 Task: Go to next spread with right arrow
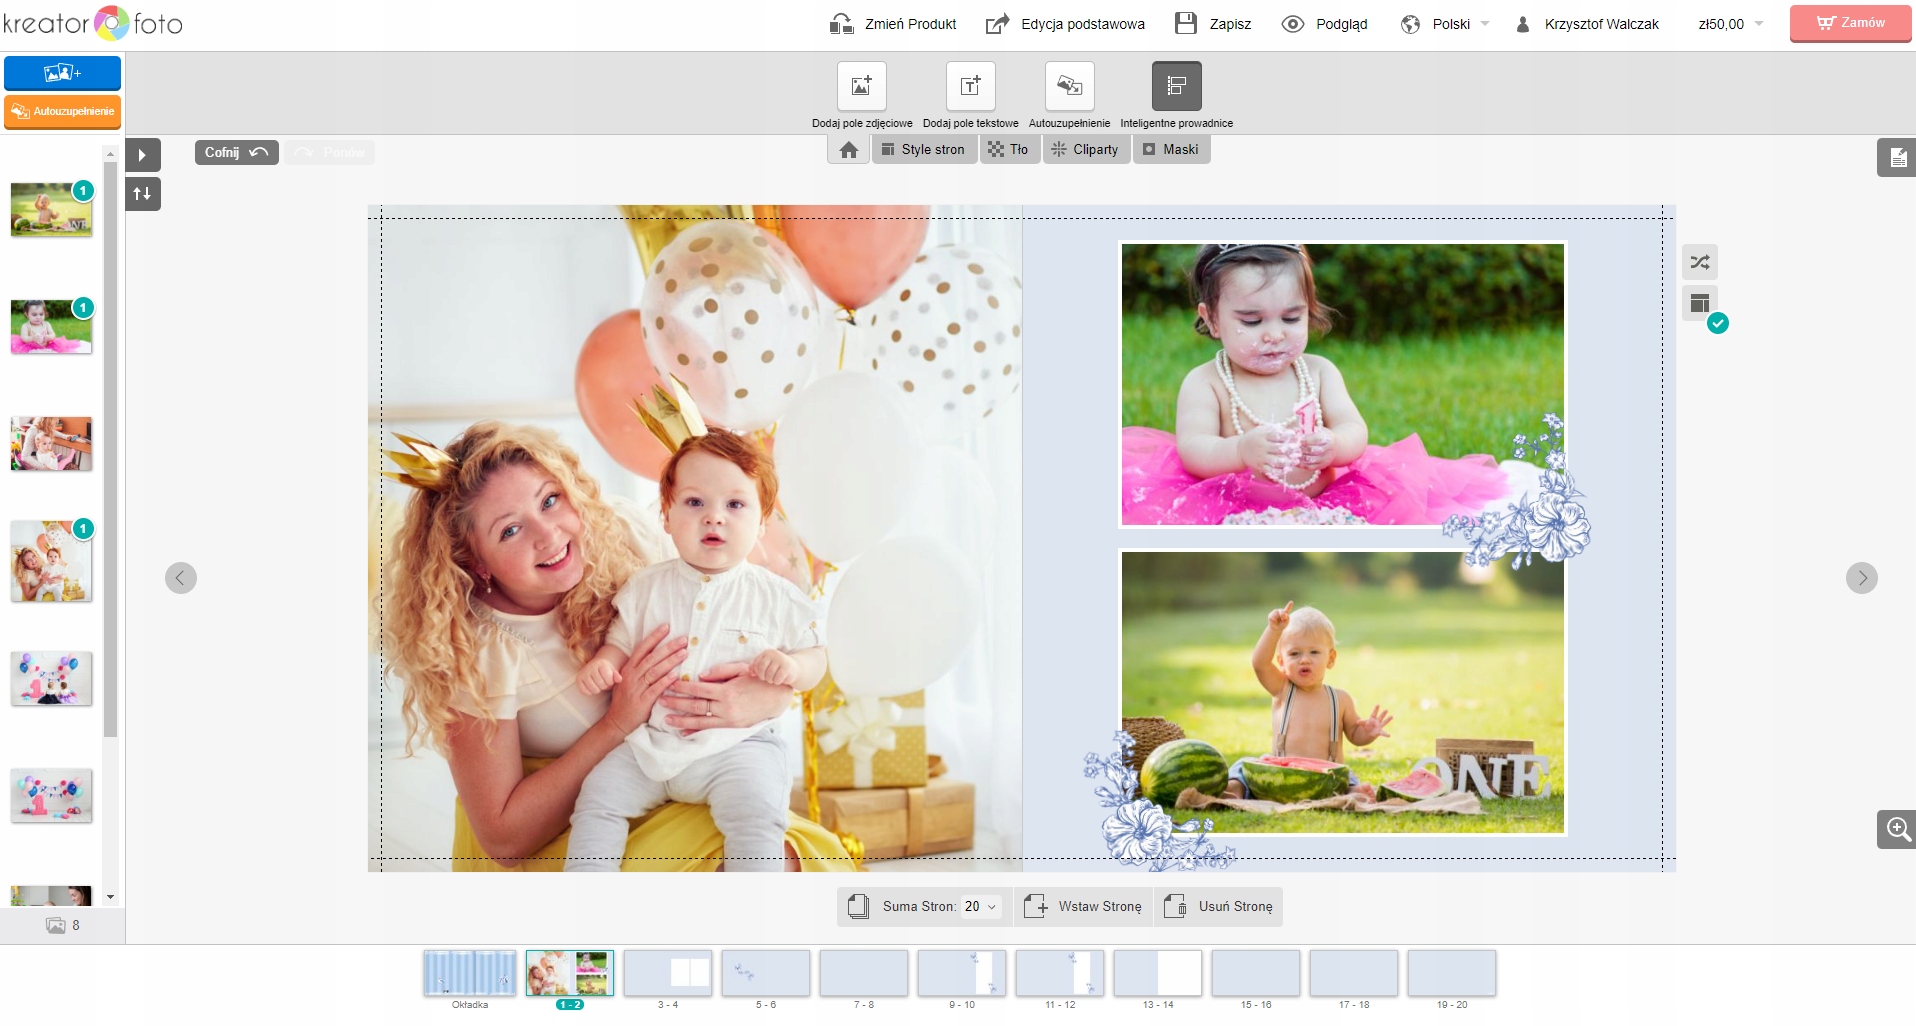tap(1861, 578)
